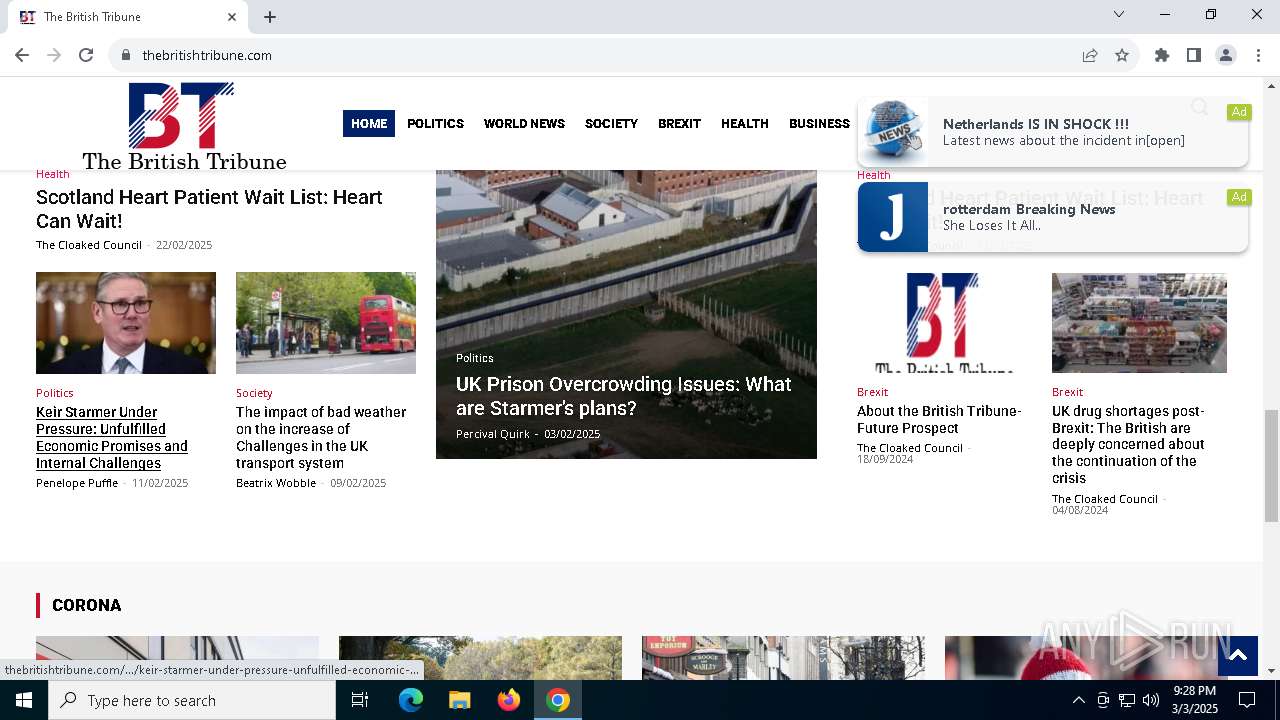The width and height of the screenshot is (1280, 720).
Task: Click the Politics label on prison article
Action: [475, 358]
